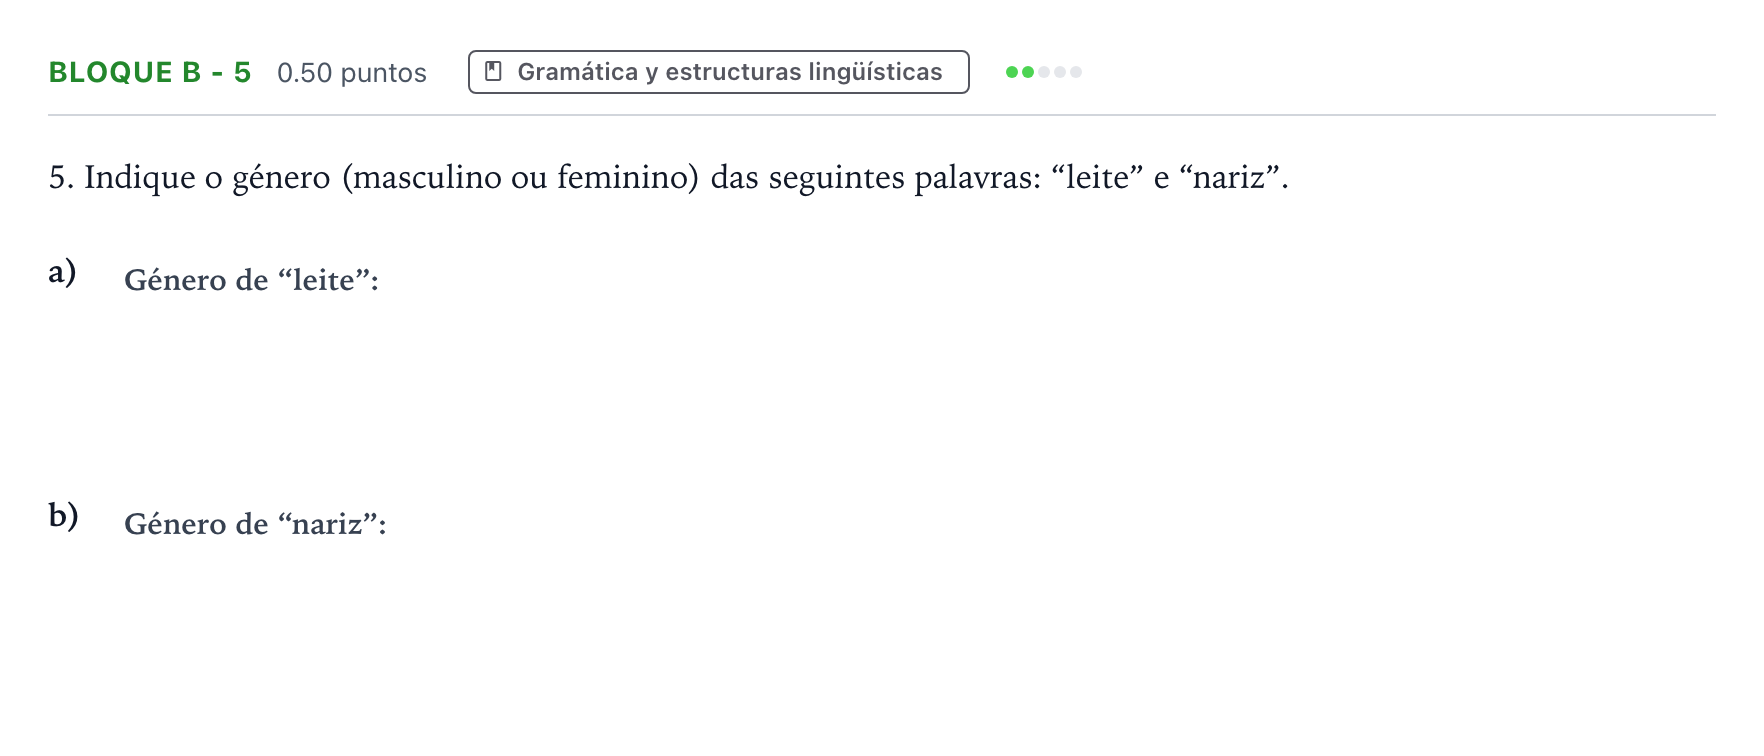Screen dimensions: 1764x756
Task: Click the third gray difficulty dot
Action: (x=1044, y=72)
